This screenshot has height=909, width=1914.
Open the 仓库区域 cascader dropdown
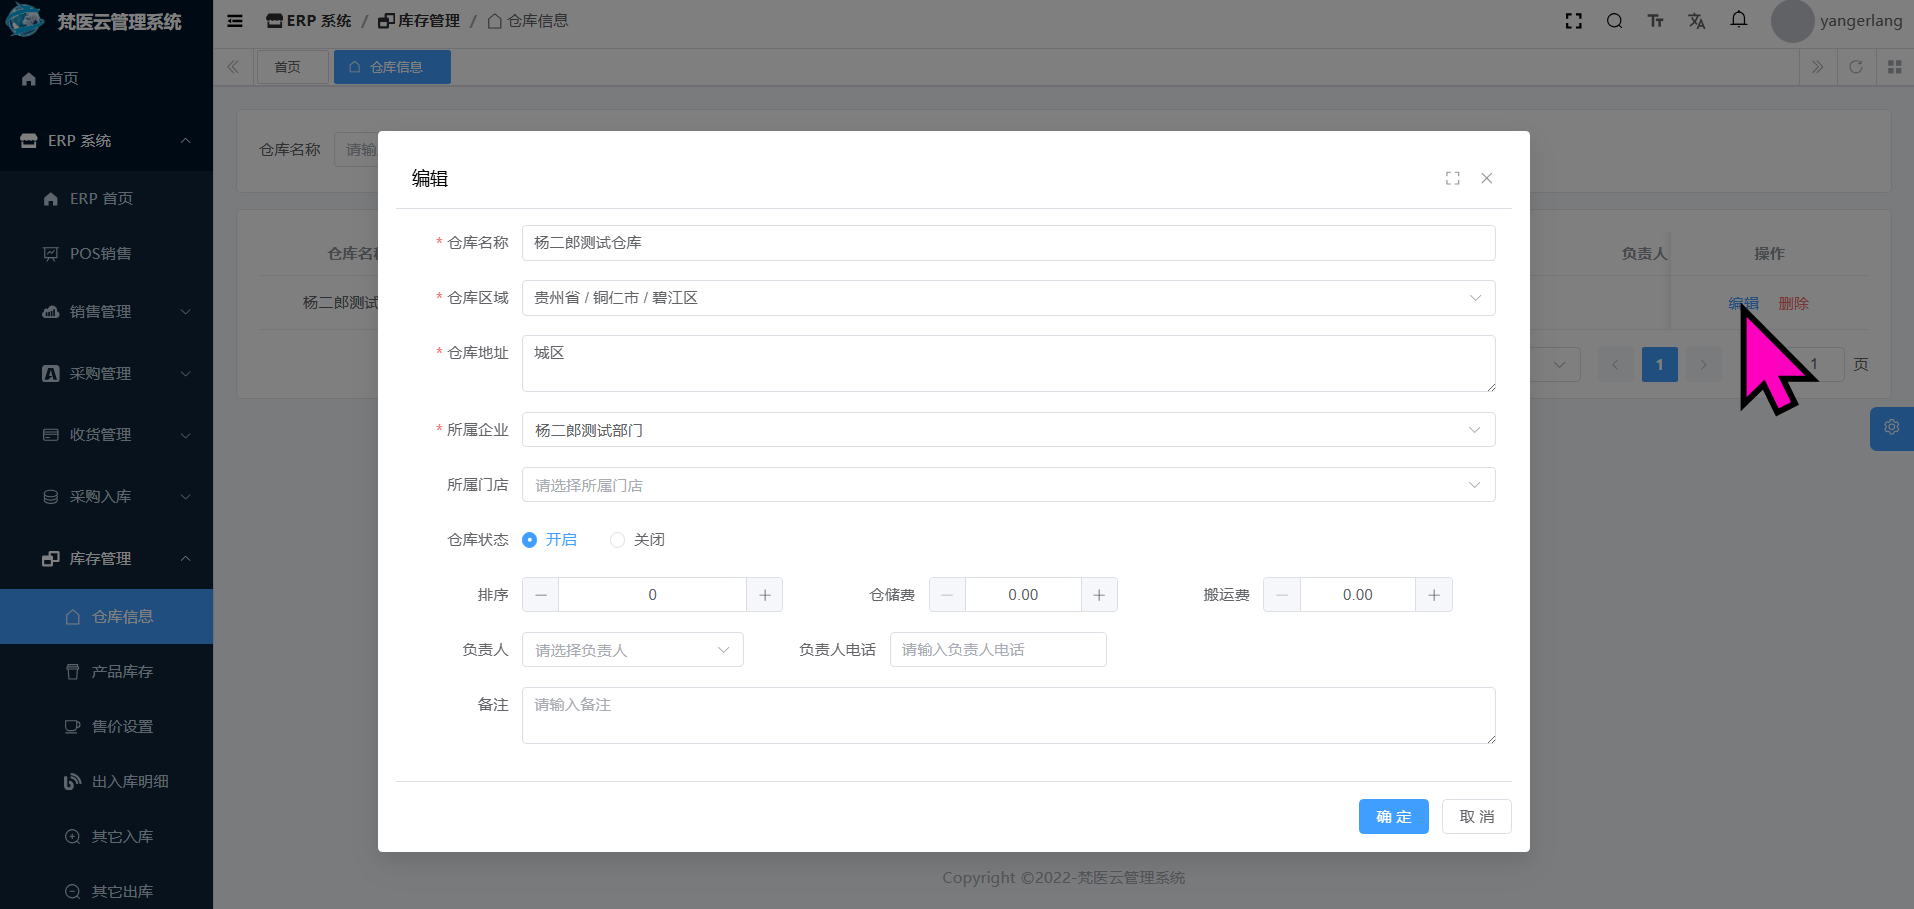click(x=1008, y=298)
